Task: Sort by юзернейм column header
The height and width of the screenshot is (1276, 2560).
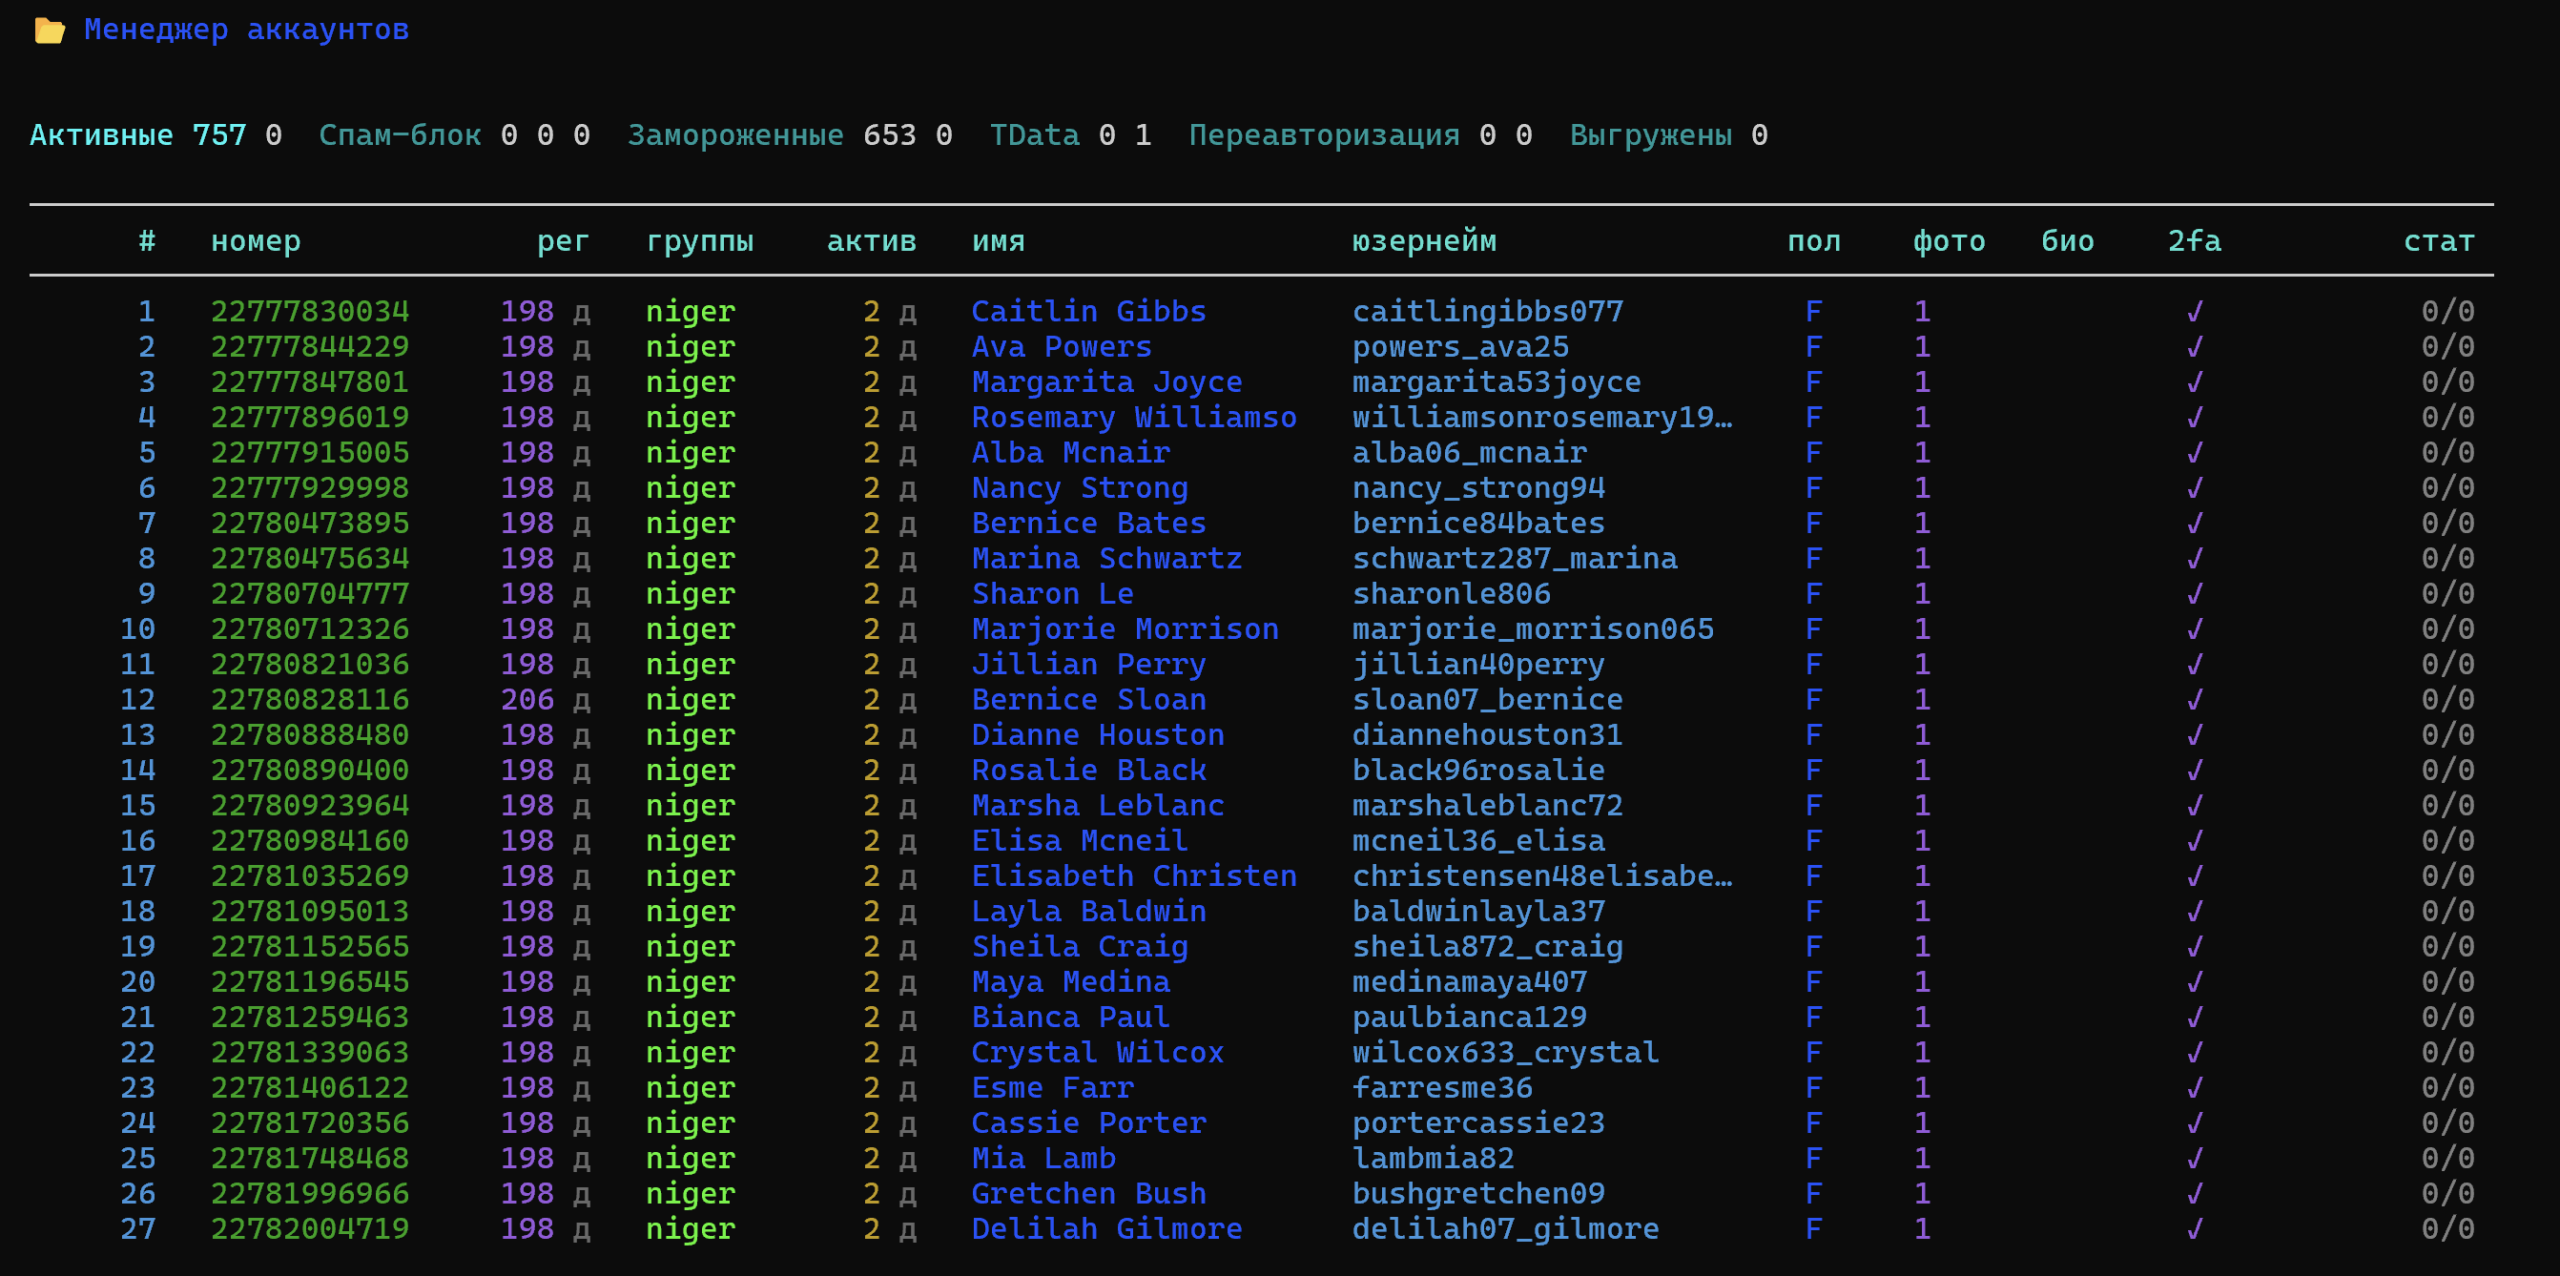Action: tap(1423, 241)
